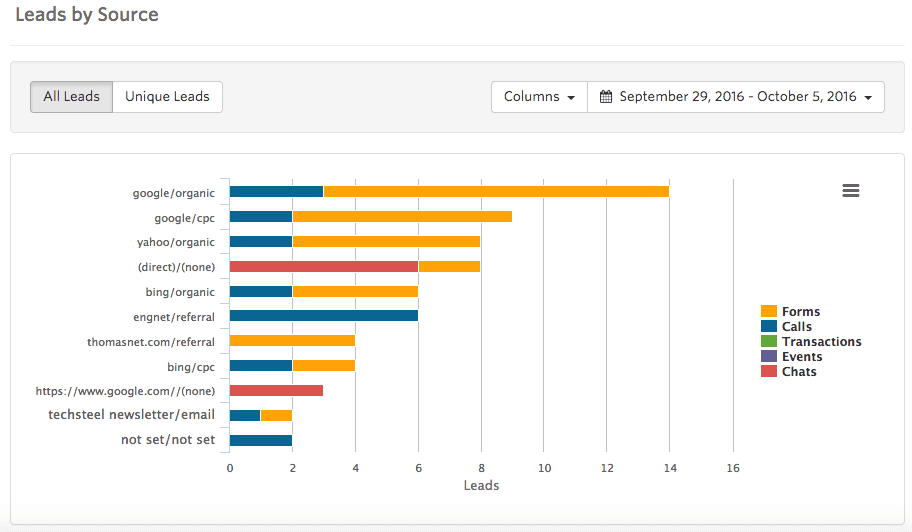912x532 pixels.
Task: Click the thomasnet.com/referral axis label
Action: tap(151, 342)
